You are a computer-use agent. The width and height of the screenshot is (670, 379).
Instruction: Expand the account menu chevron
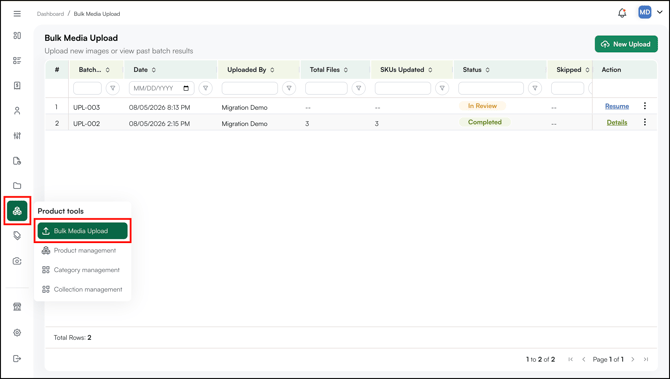[660, 13]
